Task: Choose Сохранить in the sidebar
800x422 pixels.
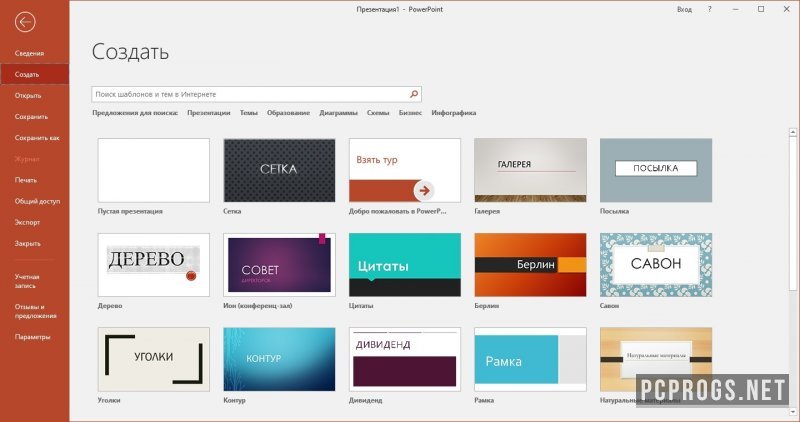Action: coord(31,117)
